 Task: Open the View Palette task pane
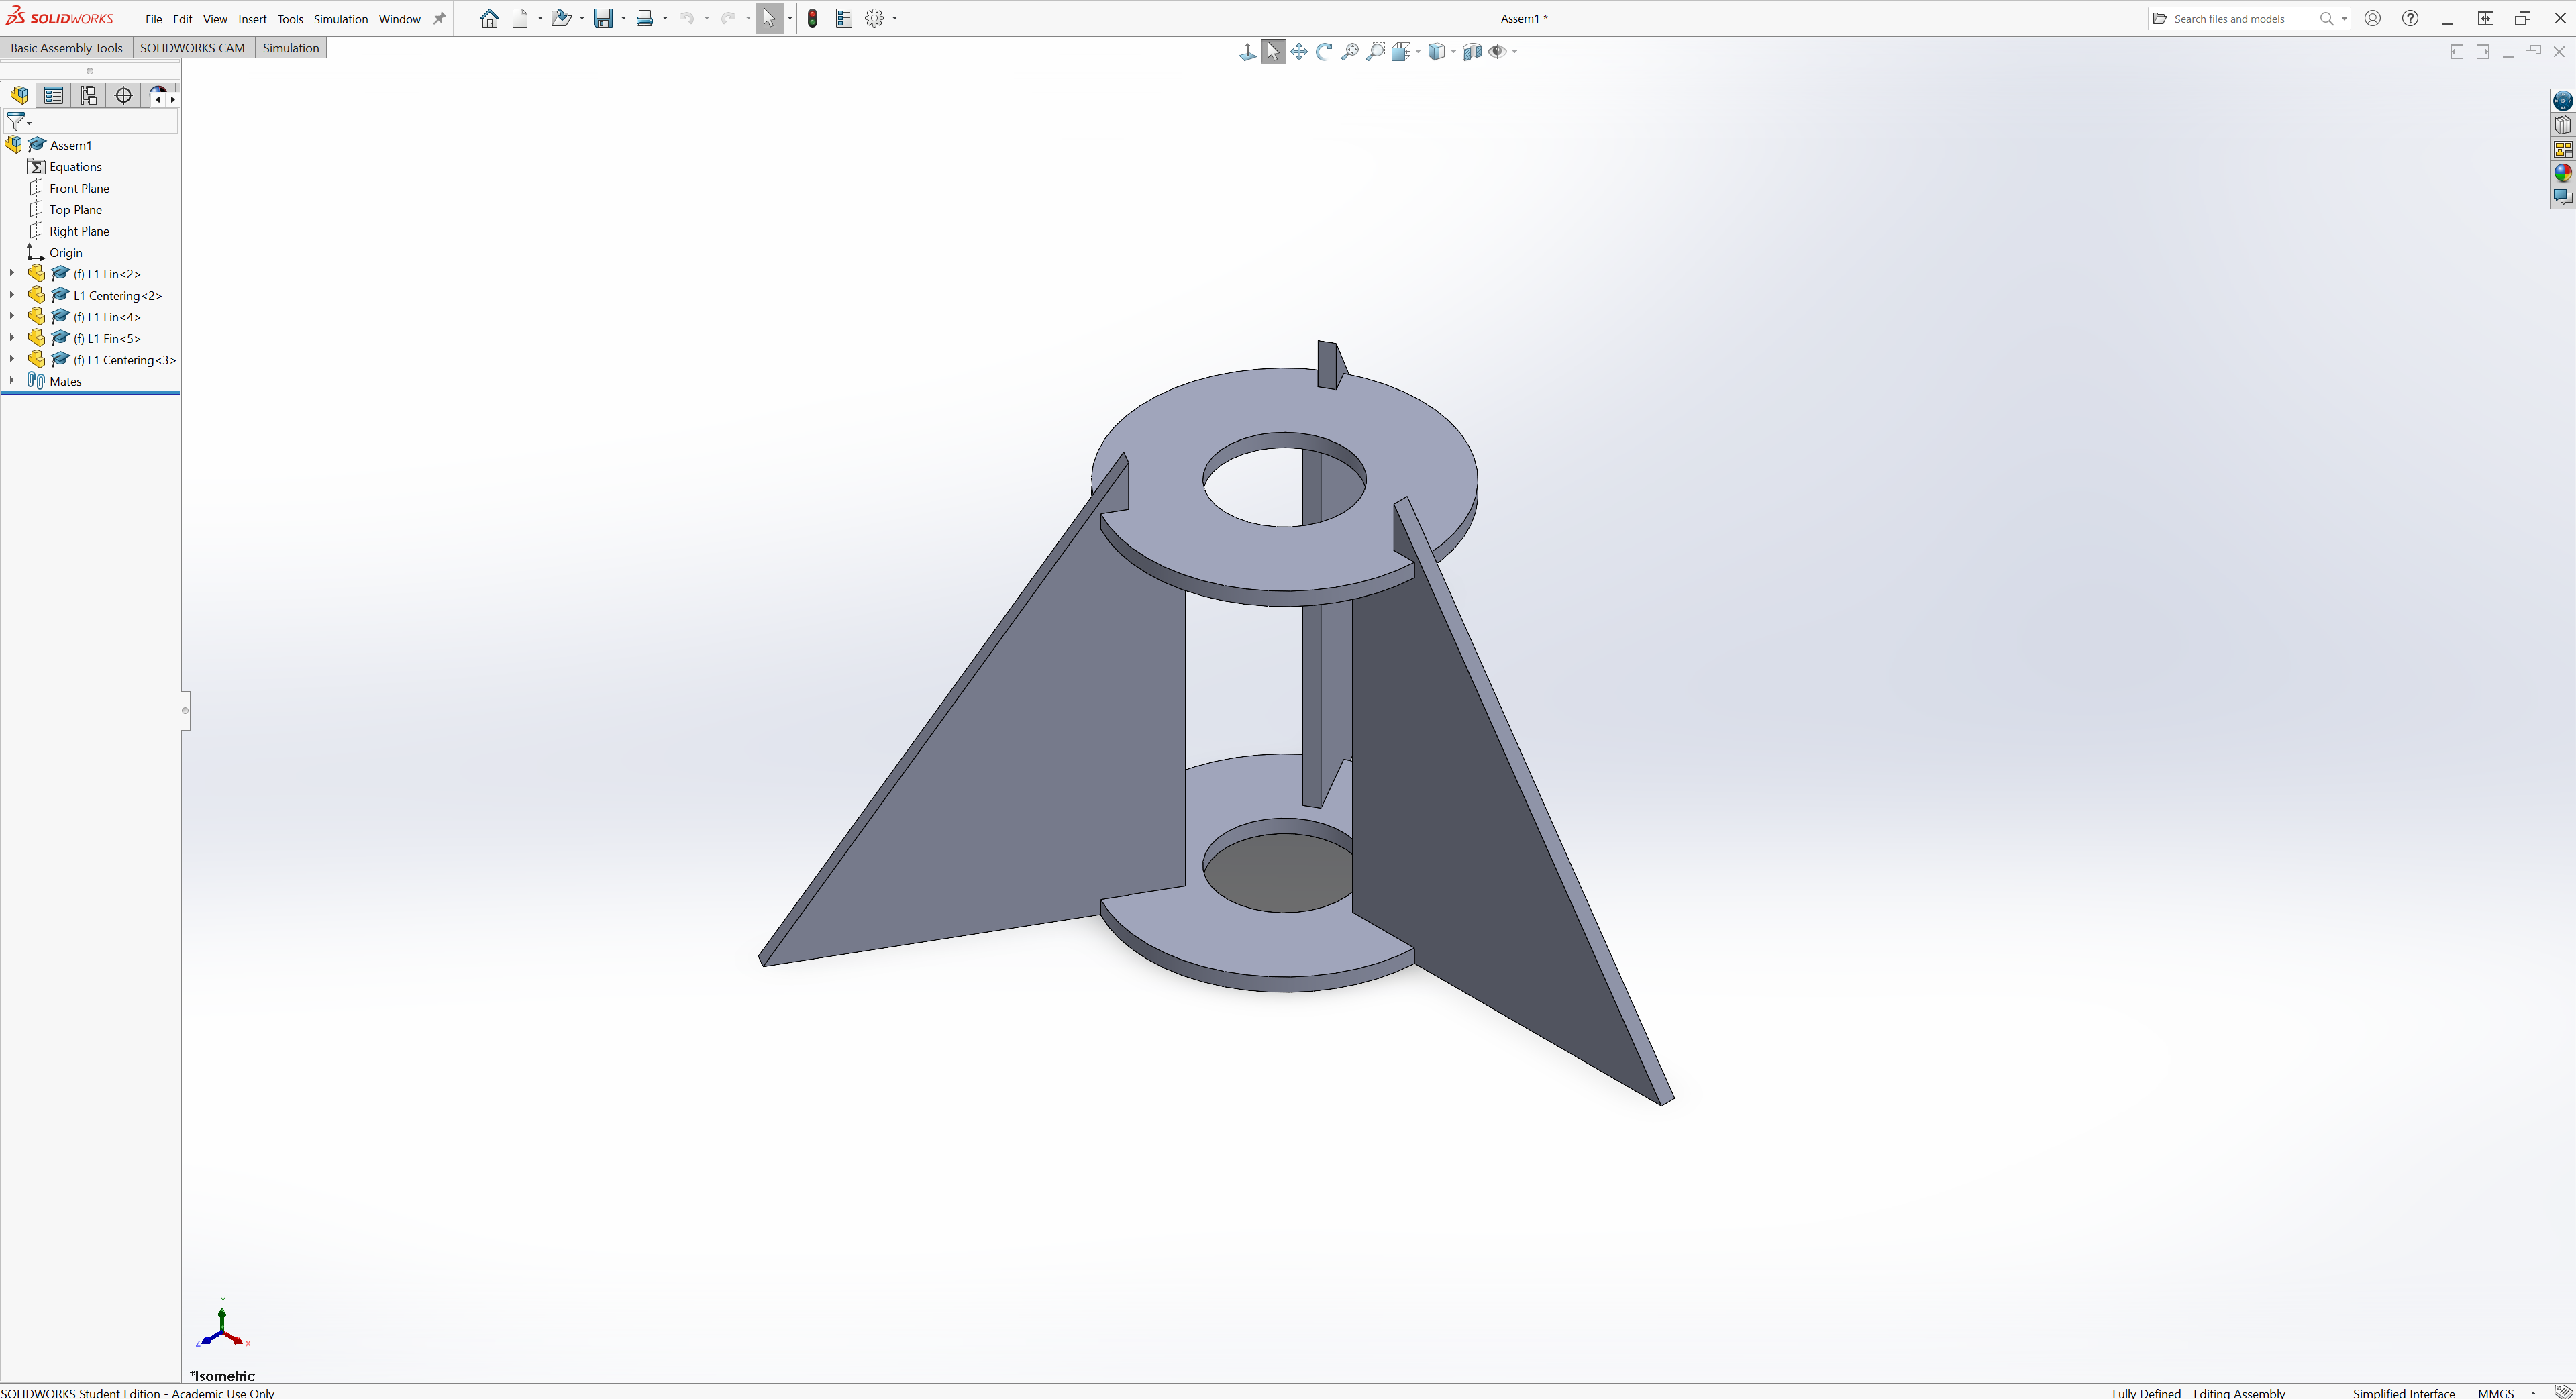coord(2562,149)
